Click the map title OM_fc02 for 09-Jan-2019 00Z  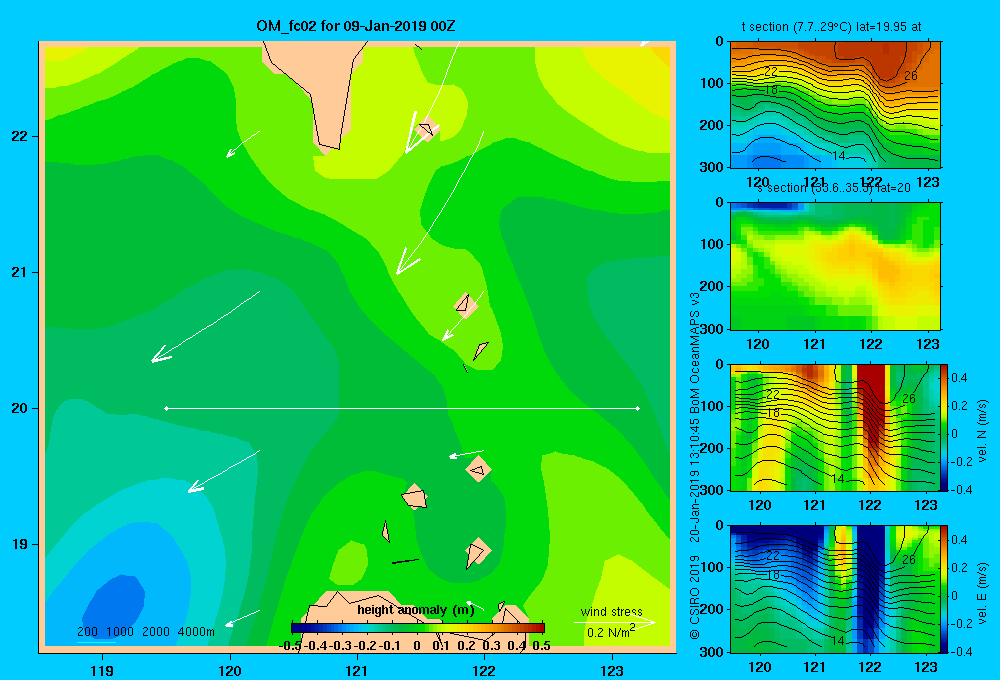tap(356, 26)
